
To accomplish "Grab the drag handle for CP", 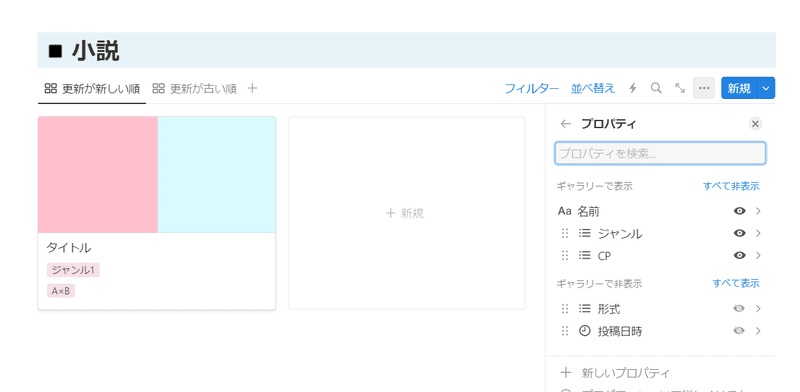I will (565, 255).
